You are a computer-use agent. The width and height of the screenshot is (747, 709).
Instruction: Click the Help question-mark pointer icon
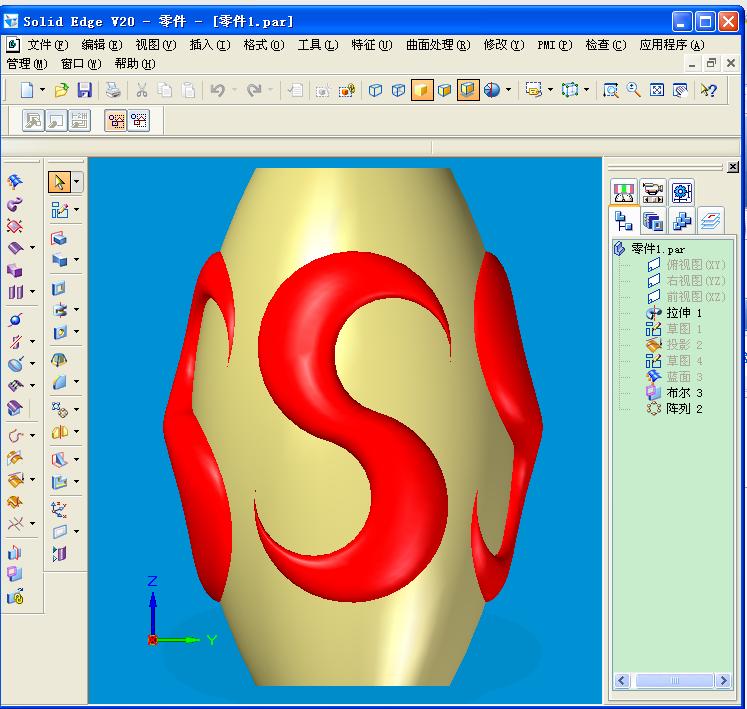(x=708, y=90)
